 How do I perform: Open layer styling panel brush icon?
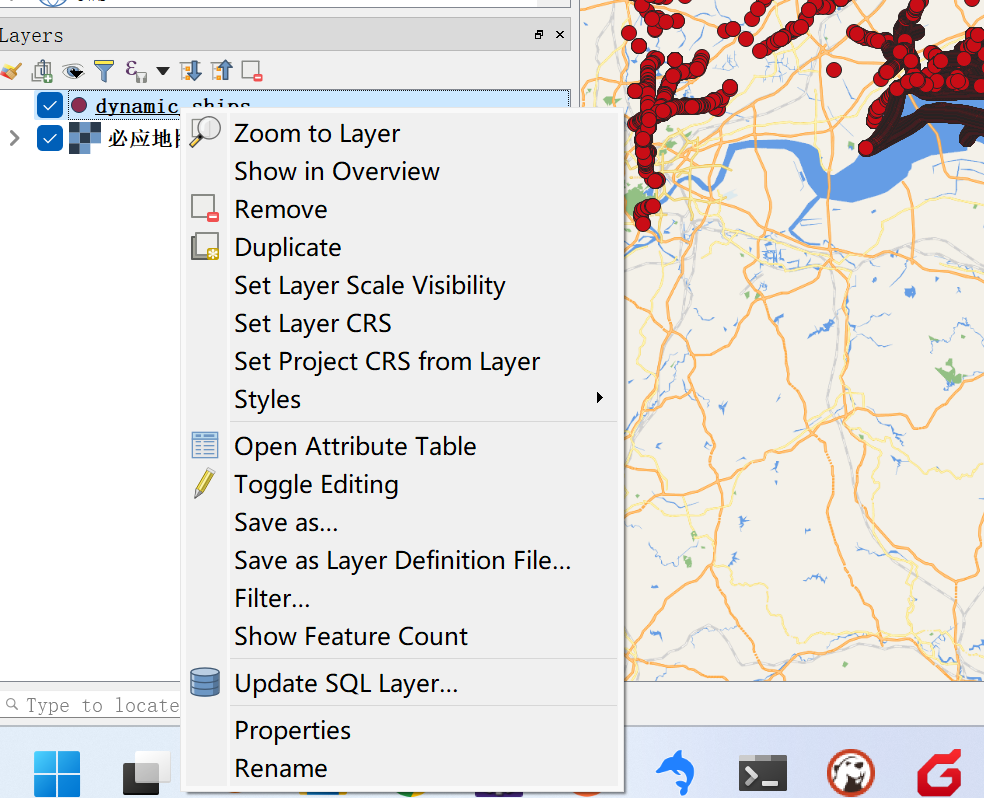(x=11, y=71)
